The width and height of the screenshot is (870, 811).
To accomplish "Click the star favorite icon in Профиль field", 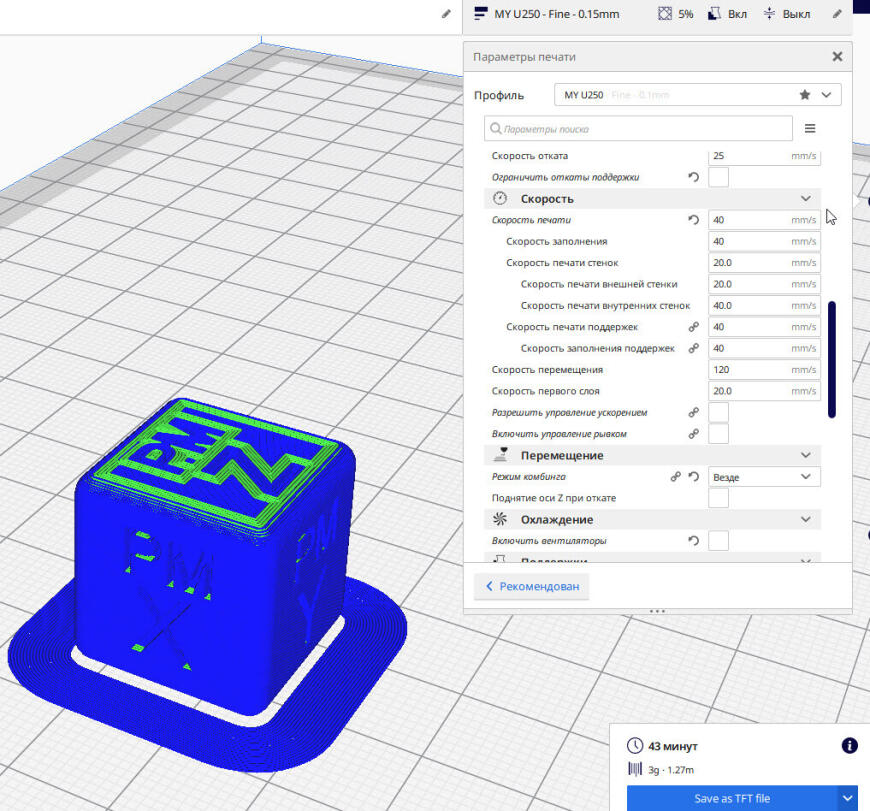I will tap(805, 95).
